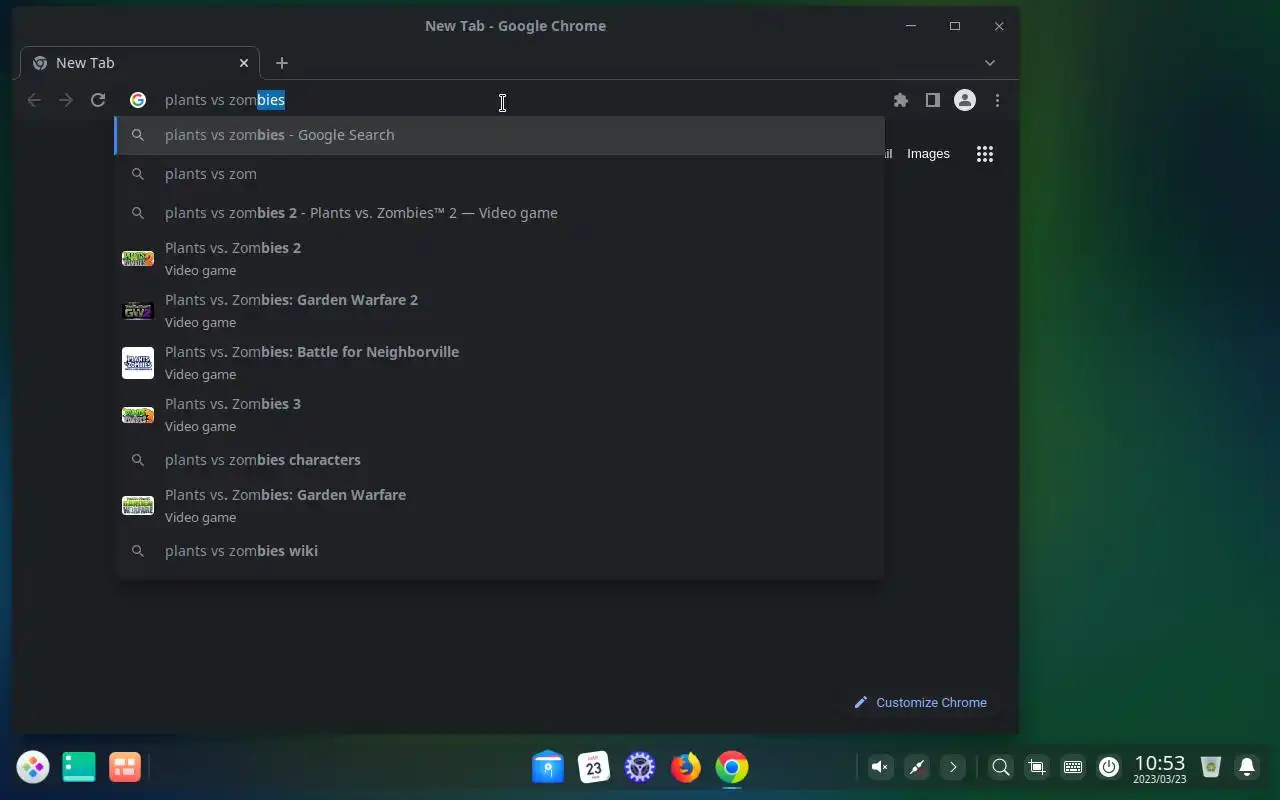Open the calendar app in dock
This screenshot has height=800, width=1280.
pyautogui.click(x=594, y=767)
